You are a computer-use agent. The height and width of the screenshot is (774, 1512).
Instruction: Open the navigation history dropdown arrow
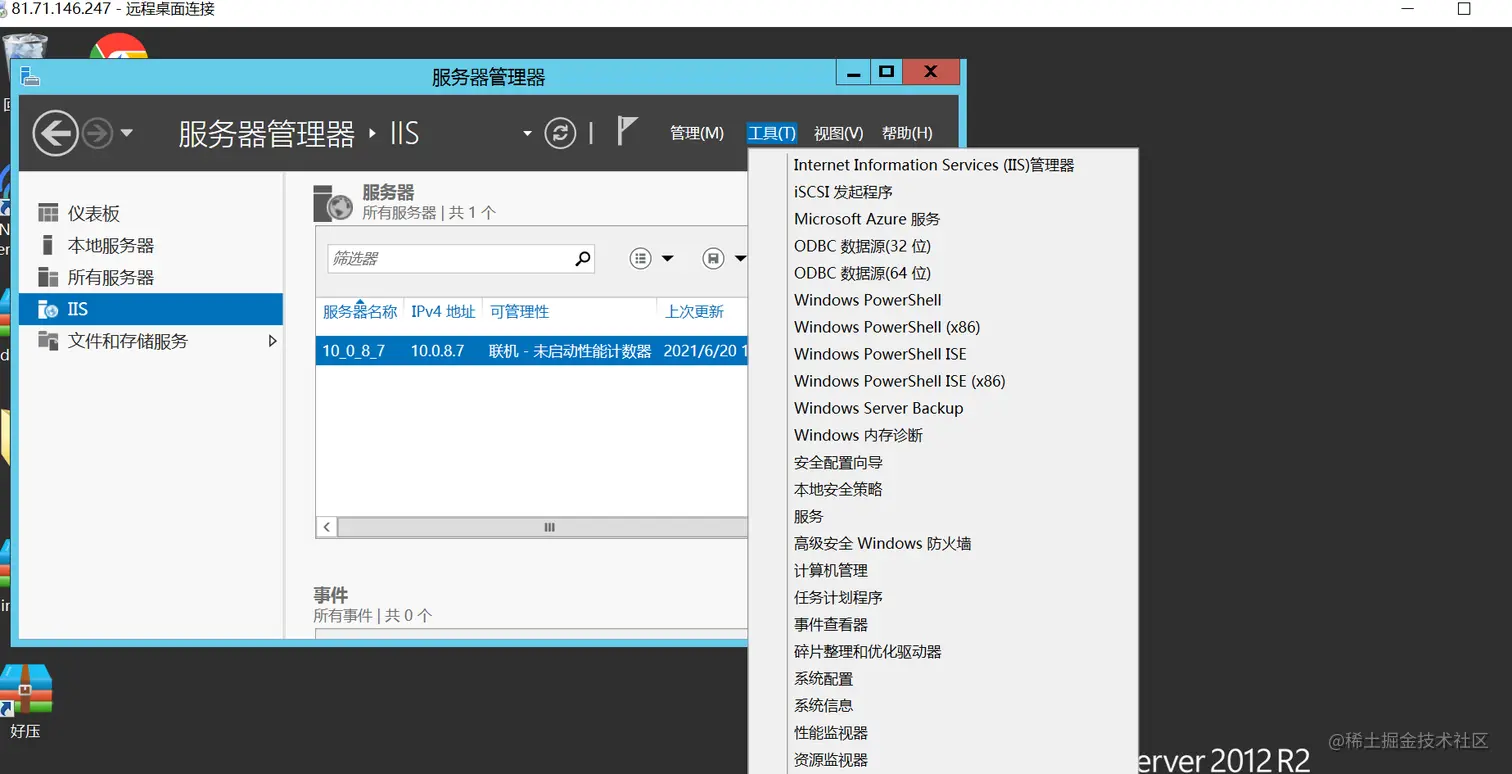click(x=127, y=133)
